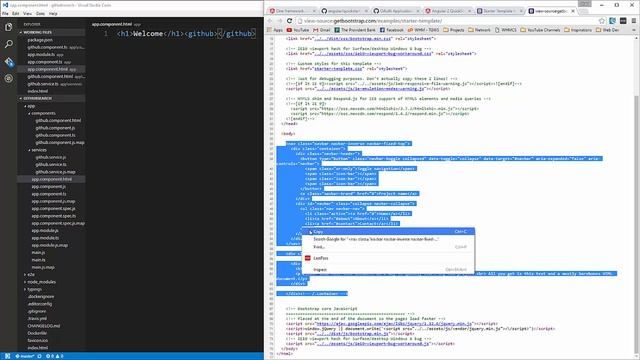Choose Inspect in the context menu
The height and width of the screenshot is (360, 640).
[x=388, y=269]
